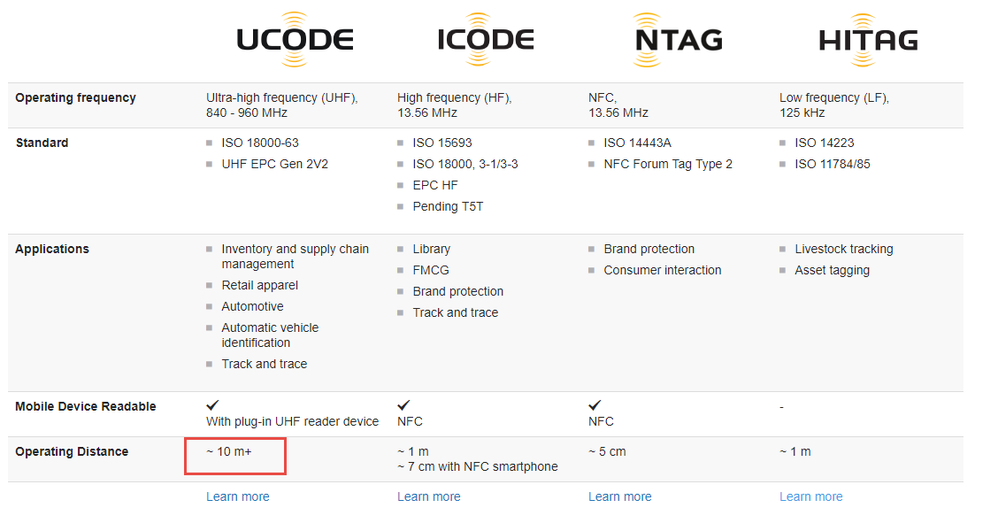998x524 pixels.
Task: Click the ICODE logo
Action: [x=486, y=39]
